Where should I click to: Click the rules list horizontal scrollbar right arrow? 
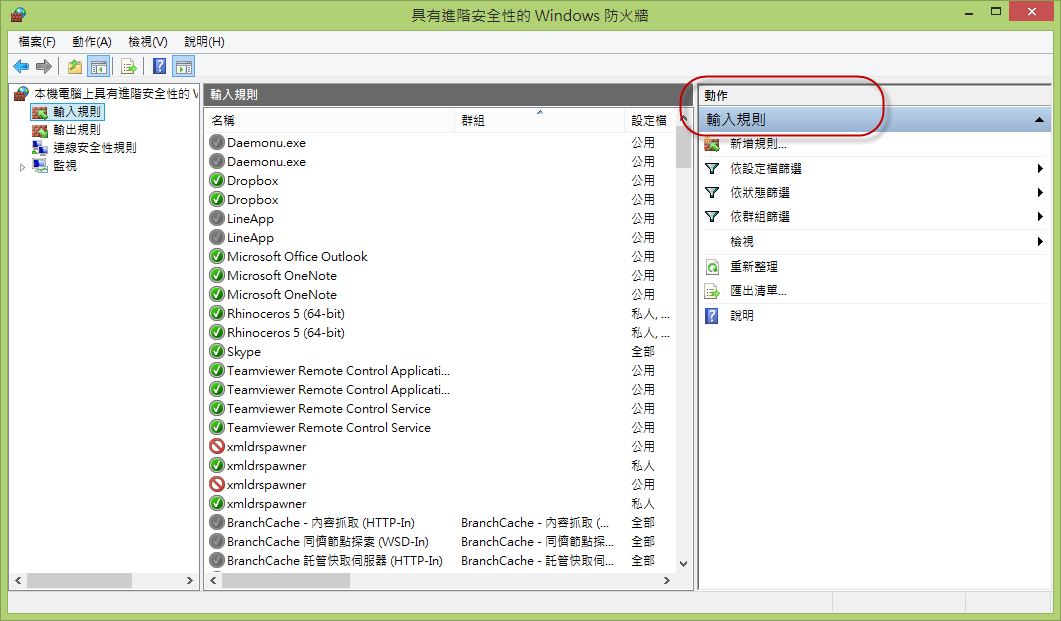[667, 580]
